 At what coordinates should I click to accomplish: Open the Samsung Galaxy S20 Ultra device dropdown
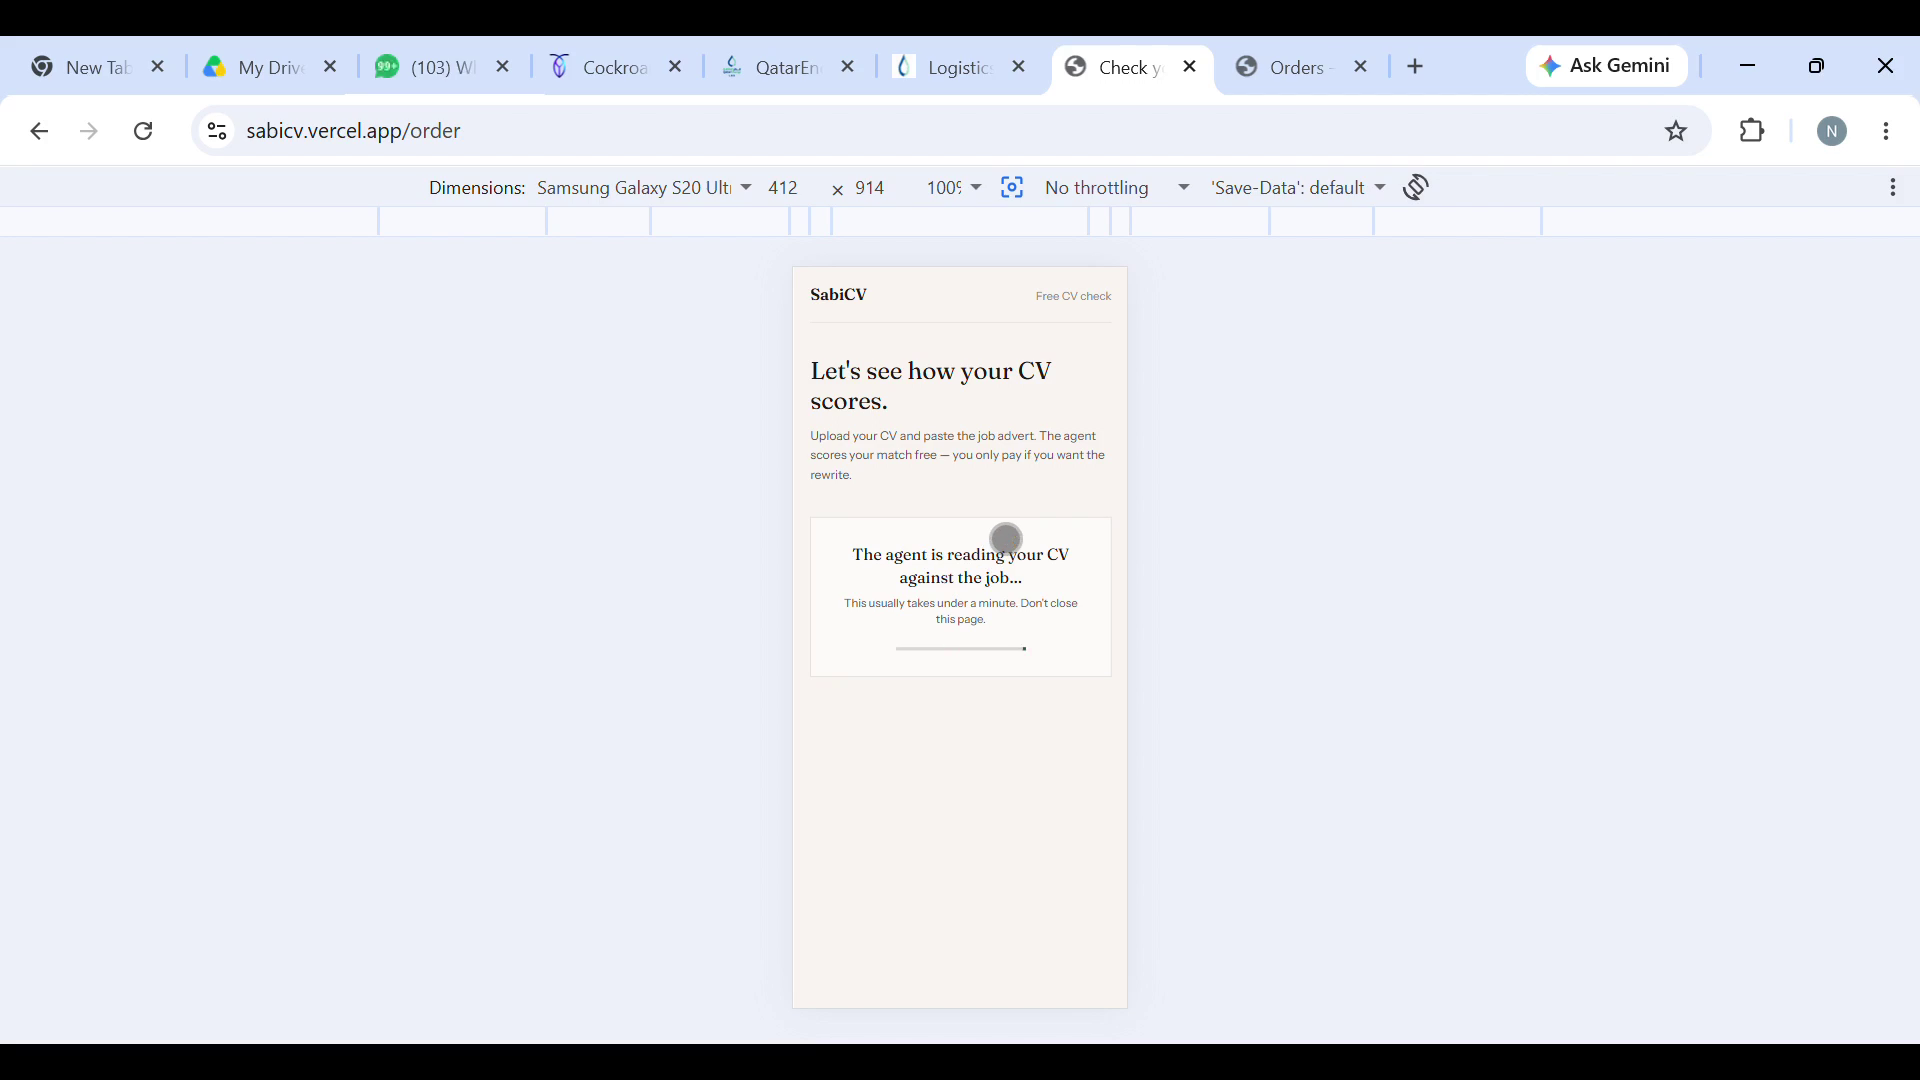pos(644,188)
